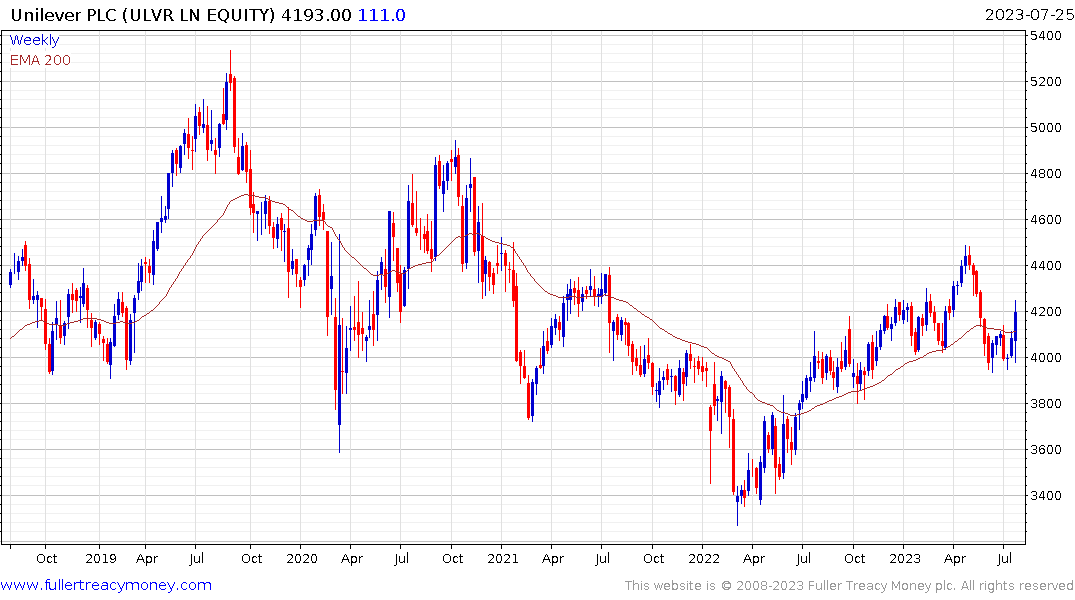Click the 5000 price axis label

pos(1046,128)
